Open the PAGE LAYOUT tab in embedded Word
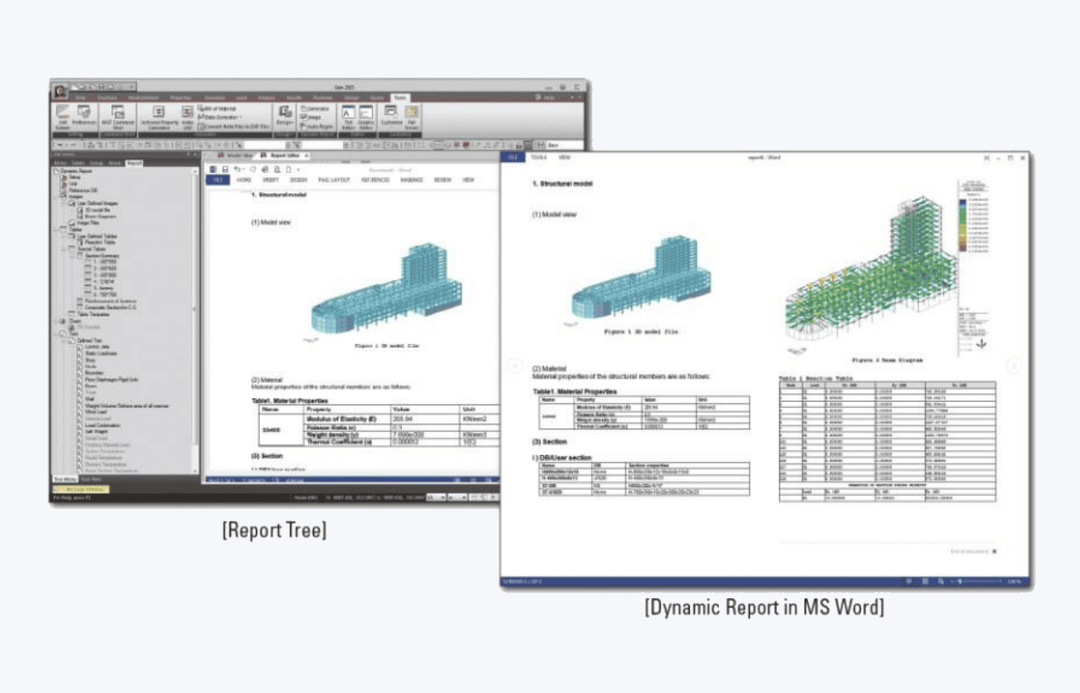 click(x=334, y=180)
